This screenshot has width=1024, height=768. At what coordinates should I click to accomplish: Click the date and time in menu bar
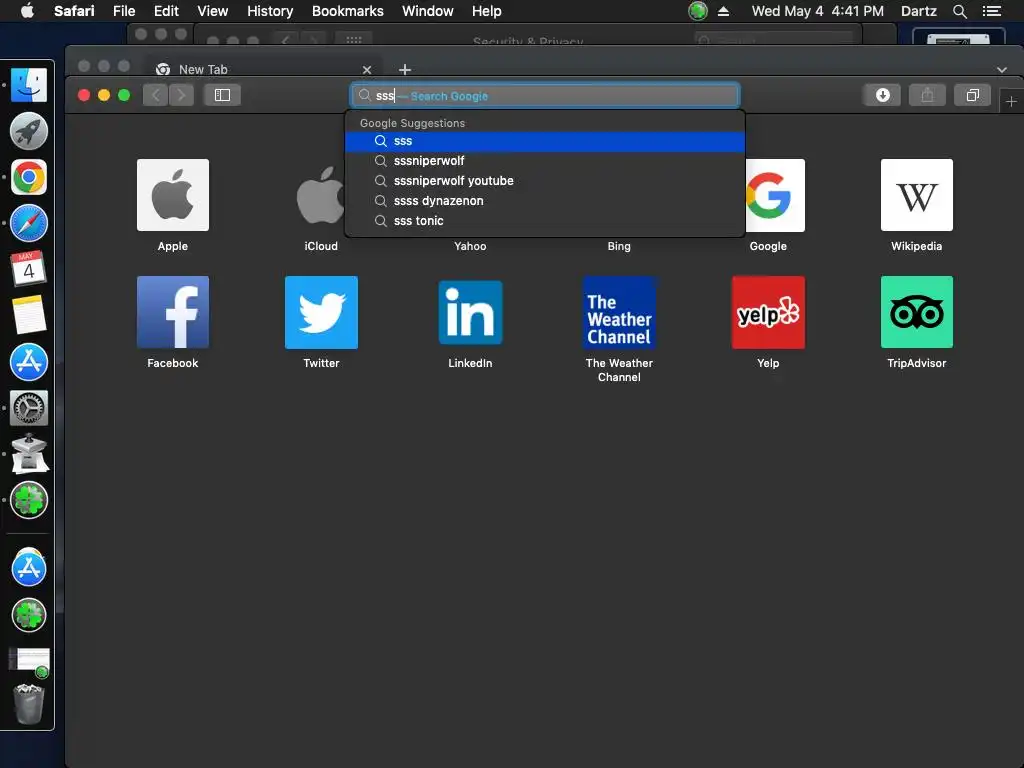pyautogui.click(x=818, y=11)
